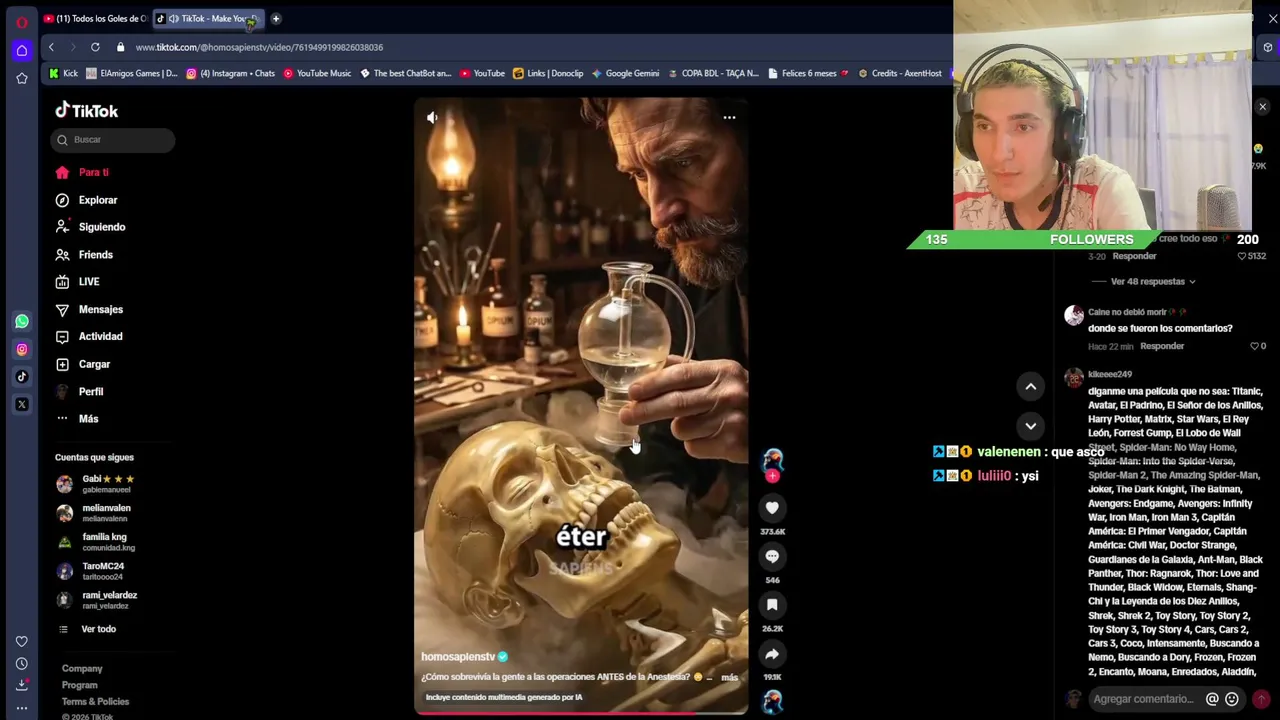1280x720 pixels.
Task: Open the Instagram Chats bookmark
Action: (230, 73)
